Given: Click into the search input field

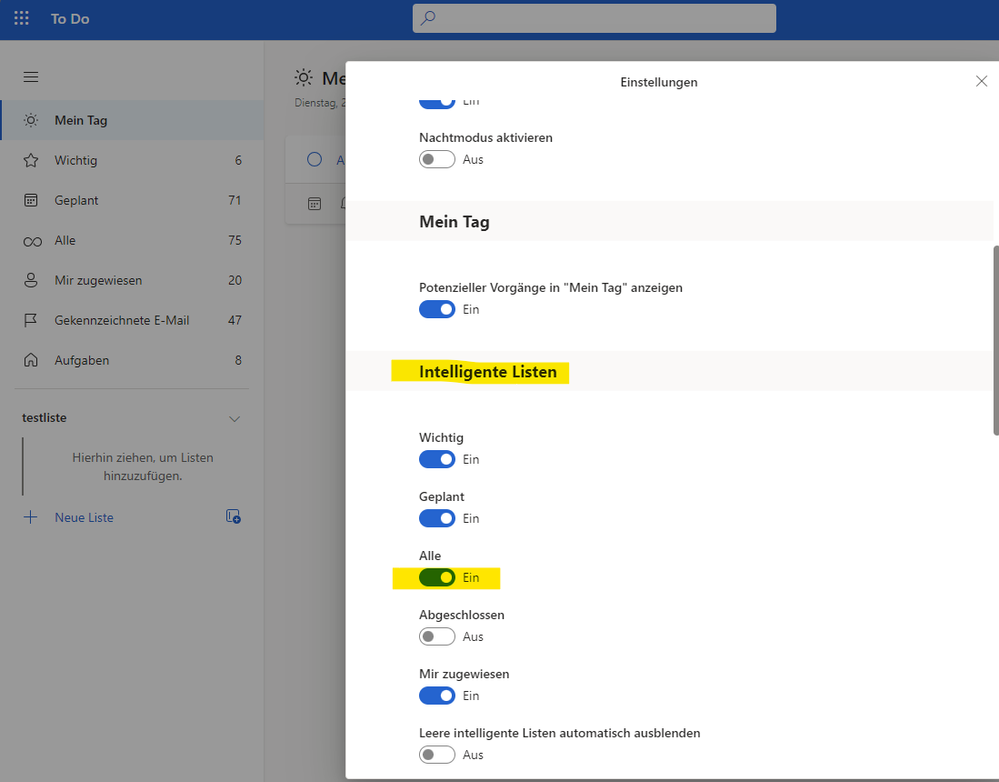Looking at the screenshot, I should pyautogui.click(x=594, y=18).
